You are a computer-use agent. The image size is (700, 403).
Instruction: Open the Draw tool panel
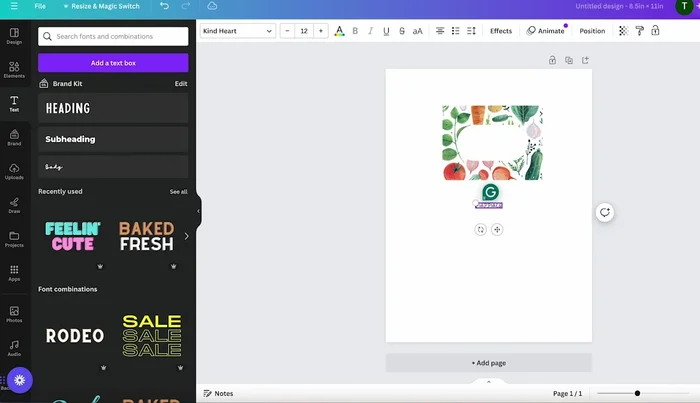(14, 205)
